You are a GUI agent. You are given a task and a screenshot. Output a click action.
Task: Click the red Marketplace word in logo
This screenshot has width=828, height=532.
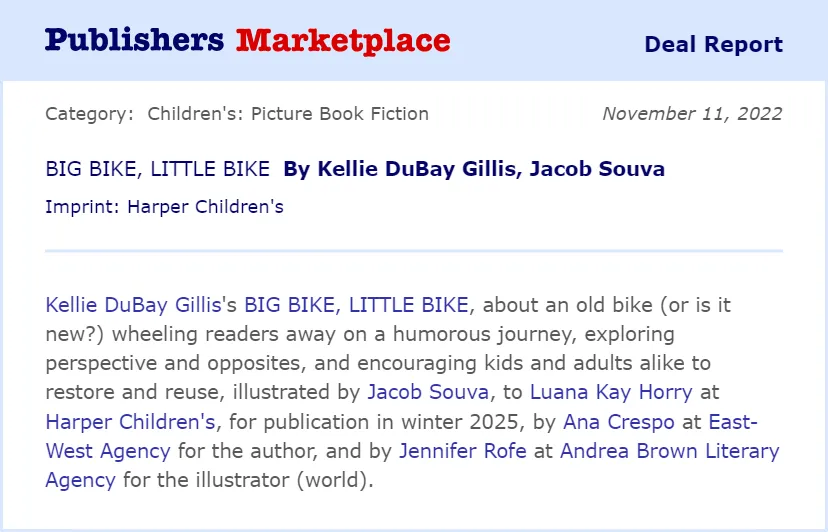343,41
